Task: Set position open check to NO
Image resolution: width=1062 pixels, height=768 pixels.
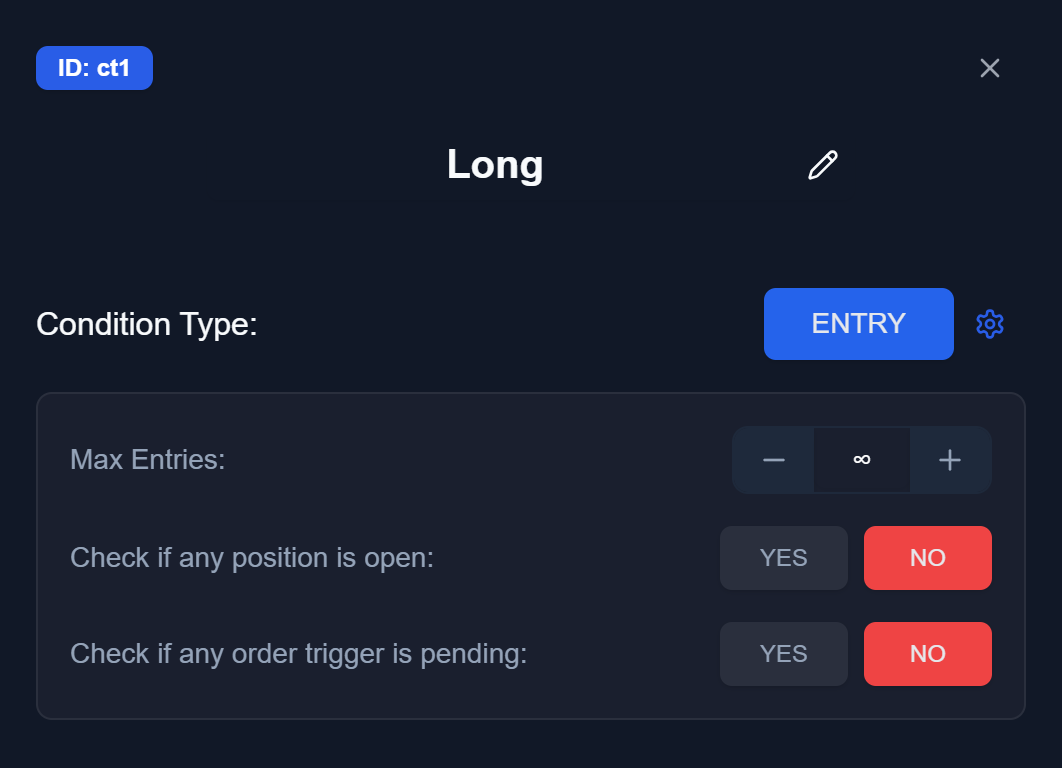Action: 928,558
